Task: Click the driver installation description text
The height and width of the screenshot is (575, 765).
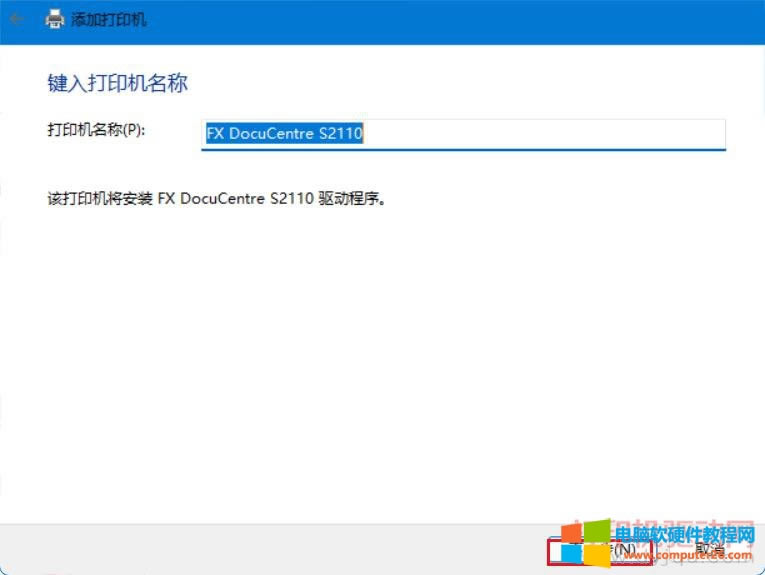Action: (x=217, y=198)
